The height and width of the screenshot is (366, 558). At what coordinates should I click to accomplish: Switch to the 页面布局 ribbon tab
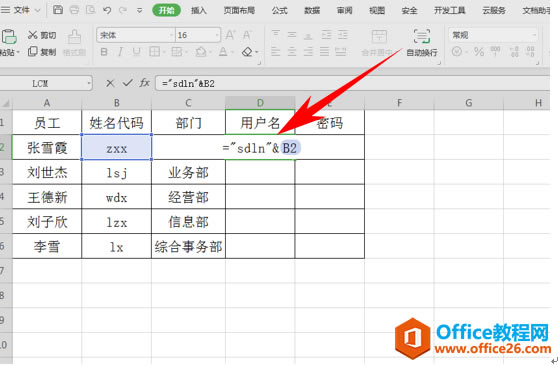click(239, 10)
